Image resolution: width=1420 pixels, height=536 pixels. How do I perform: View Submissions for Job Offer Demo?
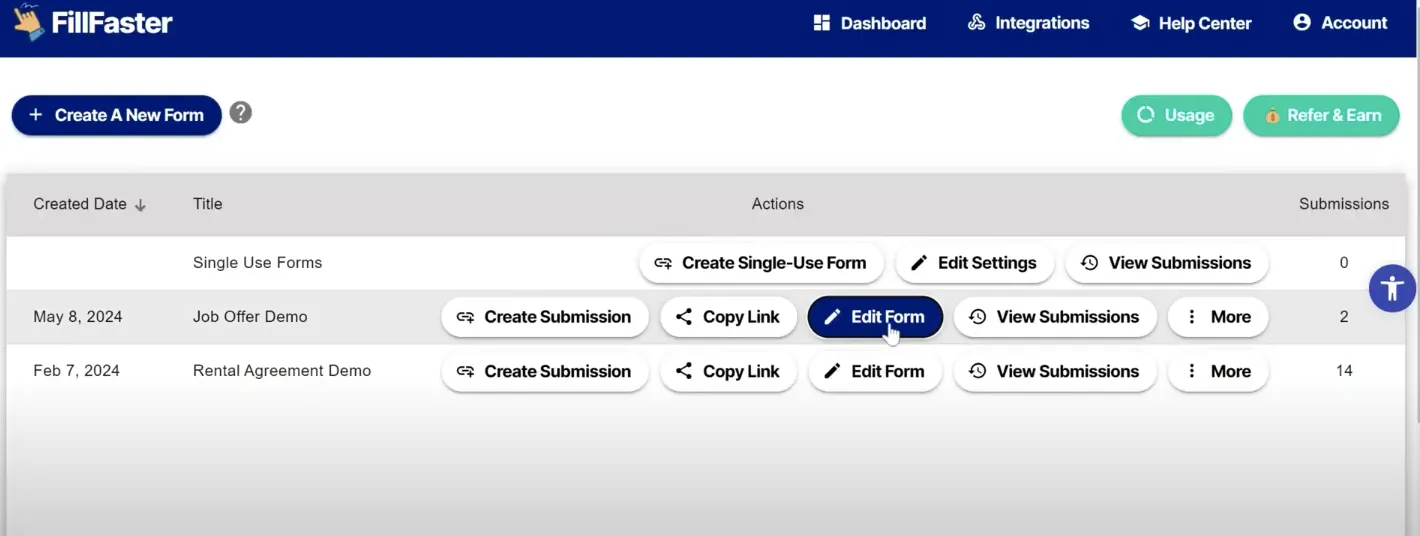point(1055,317)
